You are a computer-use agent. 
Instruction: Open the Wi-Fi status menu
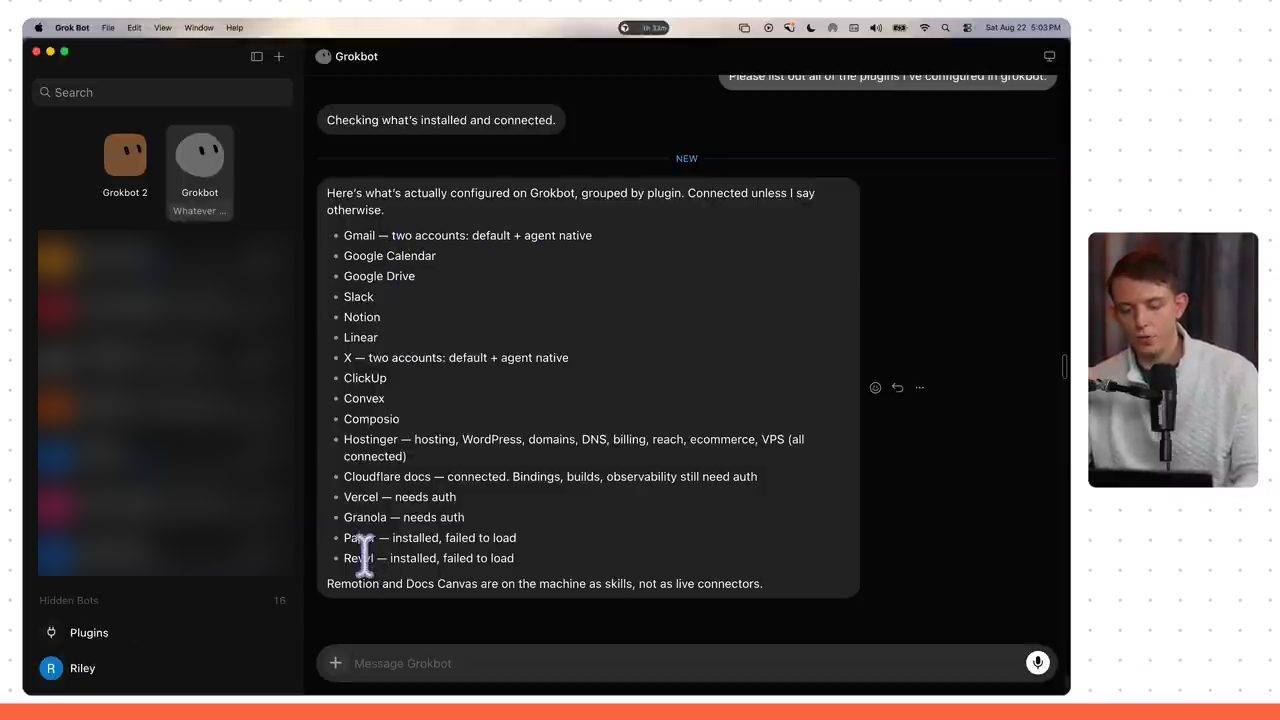[924, 28]
